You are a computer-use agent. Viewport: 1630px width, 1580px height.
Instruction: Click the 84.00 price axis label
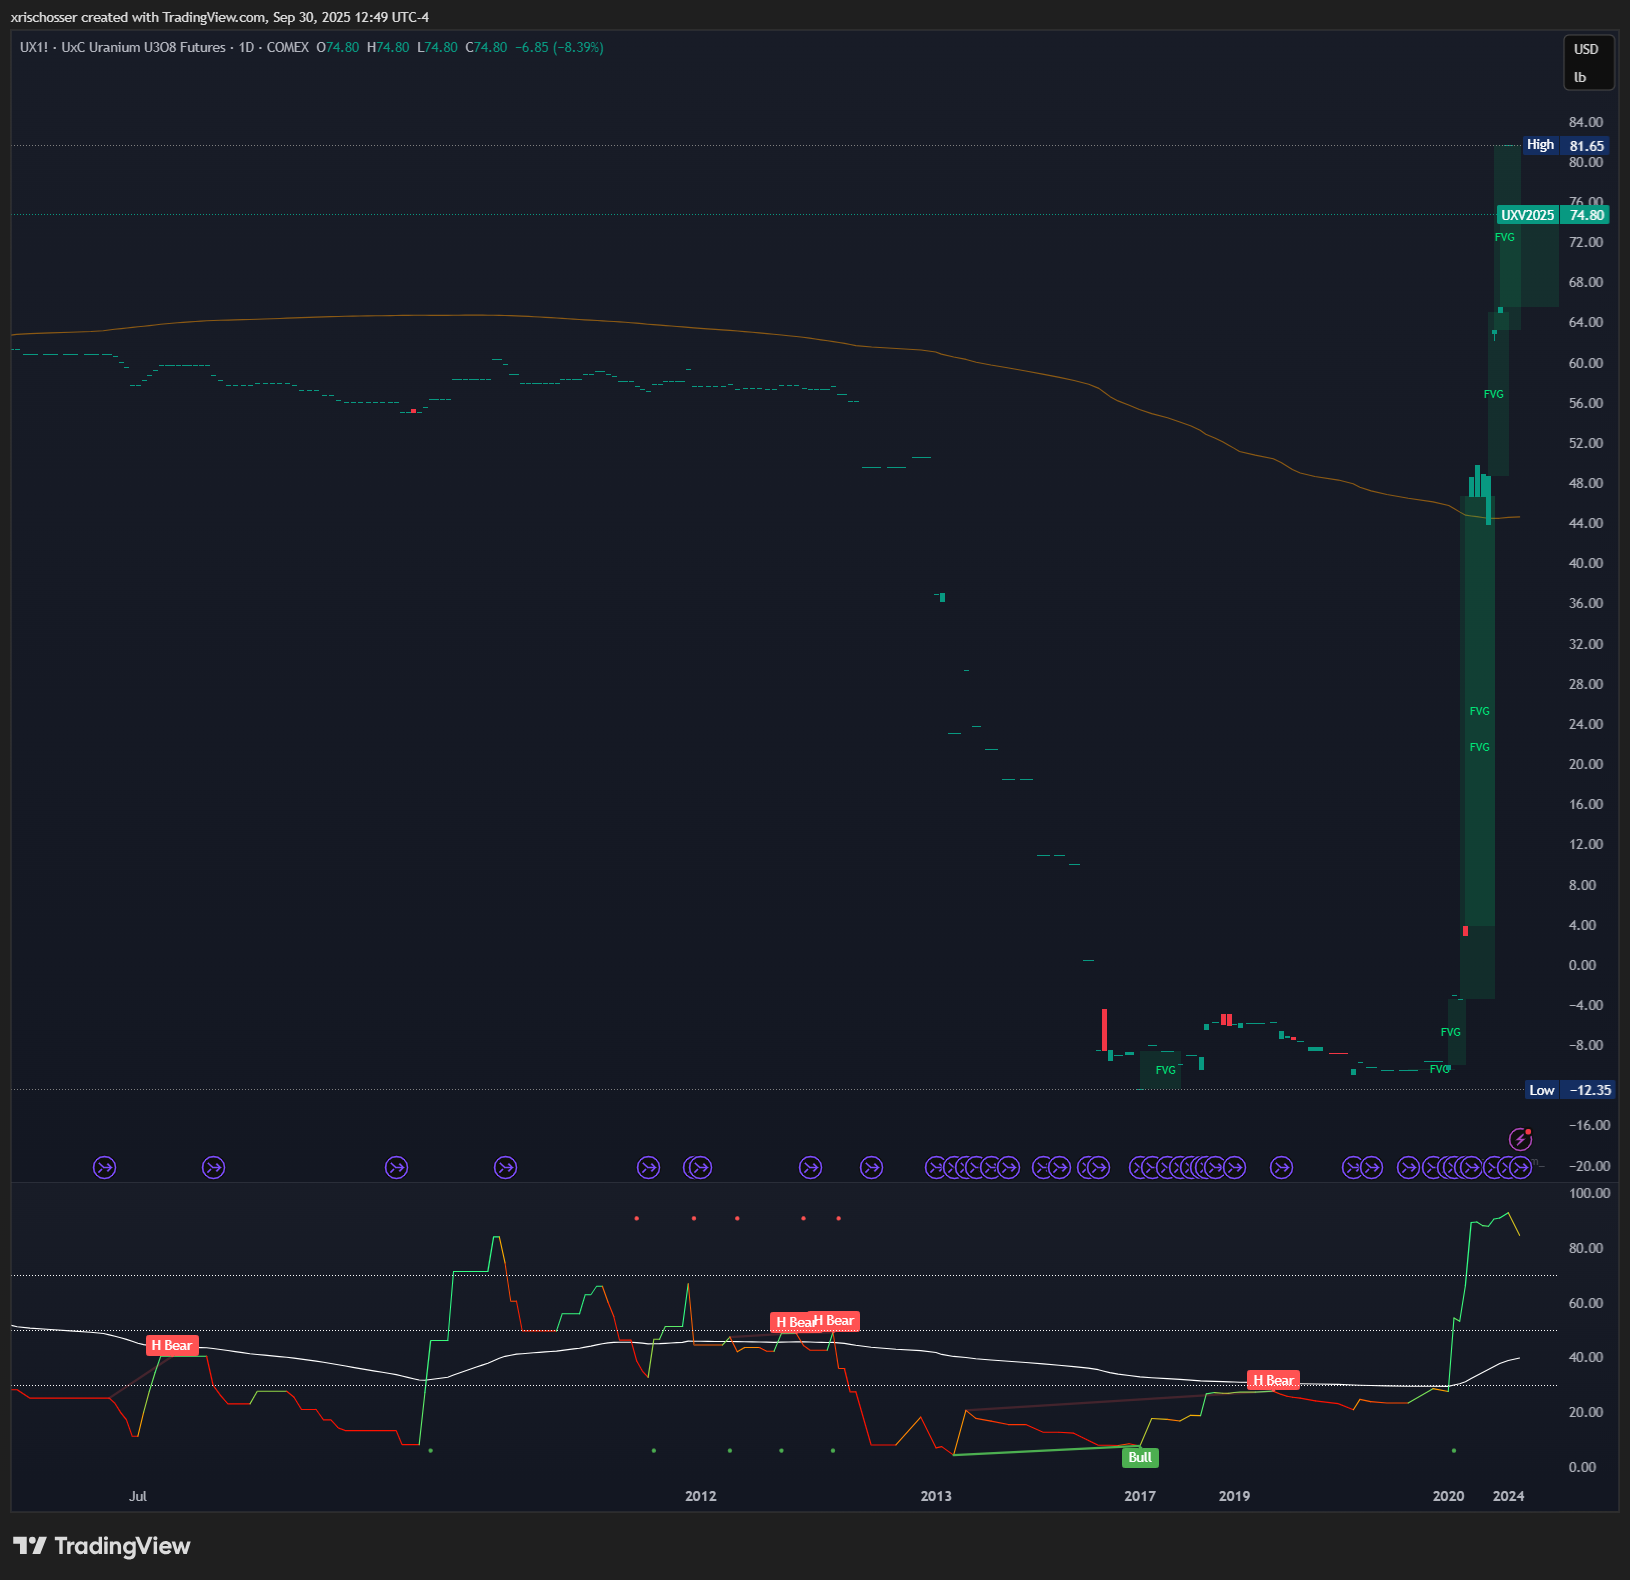(x=1586, y=122)
